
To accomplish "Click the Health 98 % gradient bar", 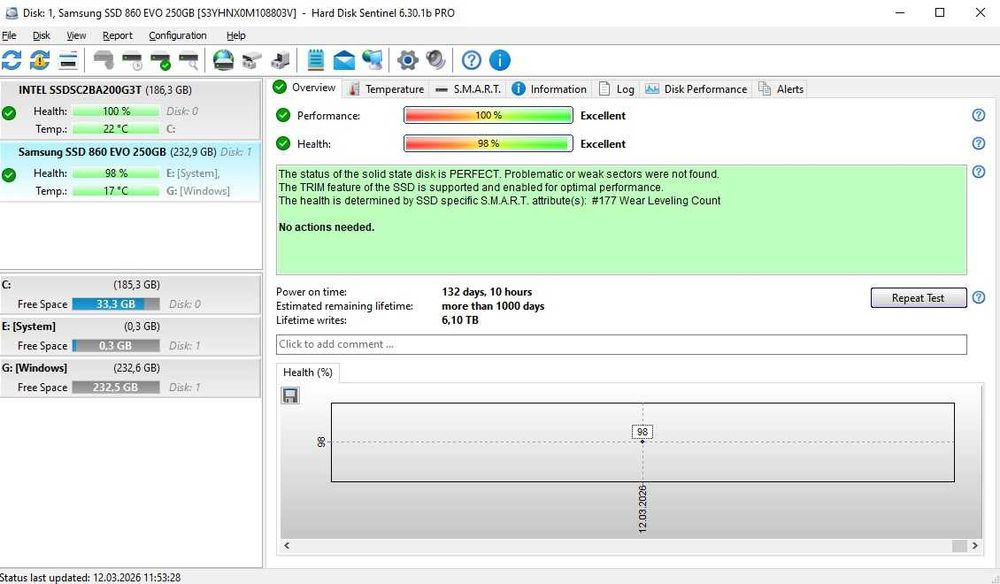I will point(489,143).
